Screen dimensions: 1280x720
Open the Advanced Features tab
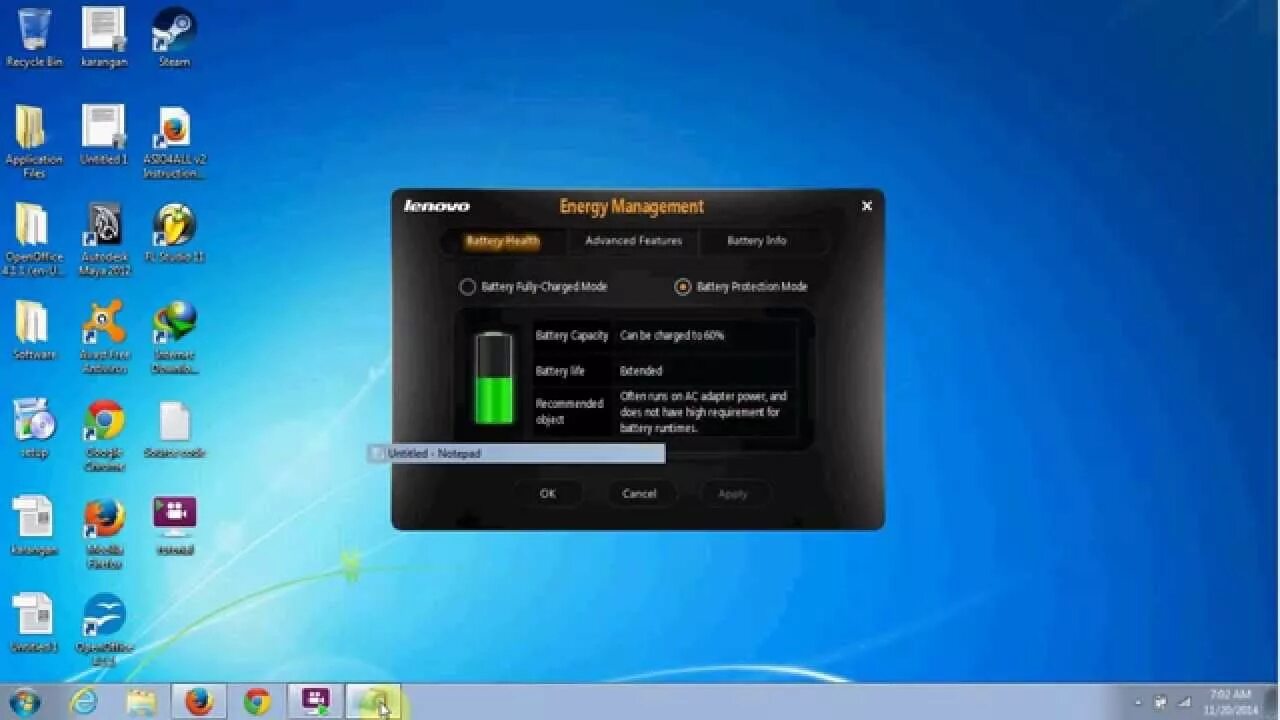coord(633,241)
